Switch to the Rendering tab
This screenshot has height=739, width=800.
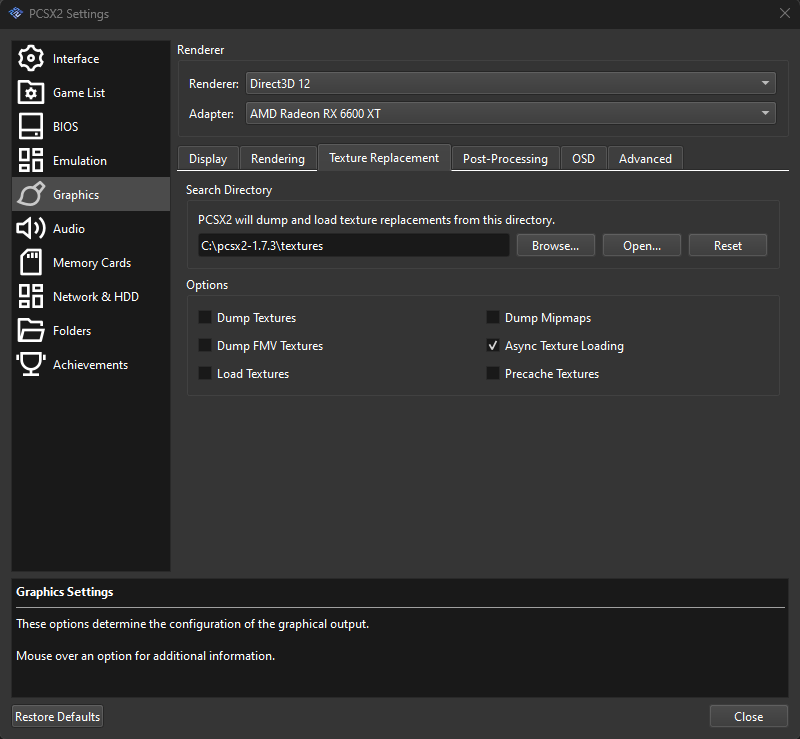278,159
